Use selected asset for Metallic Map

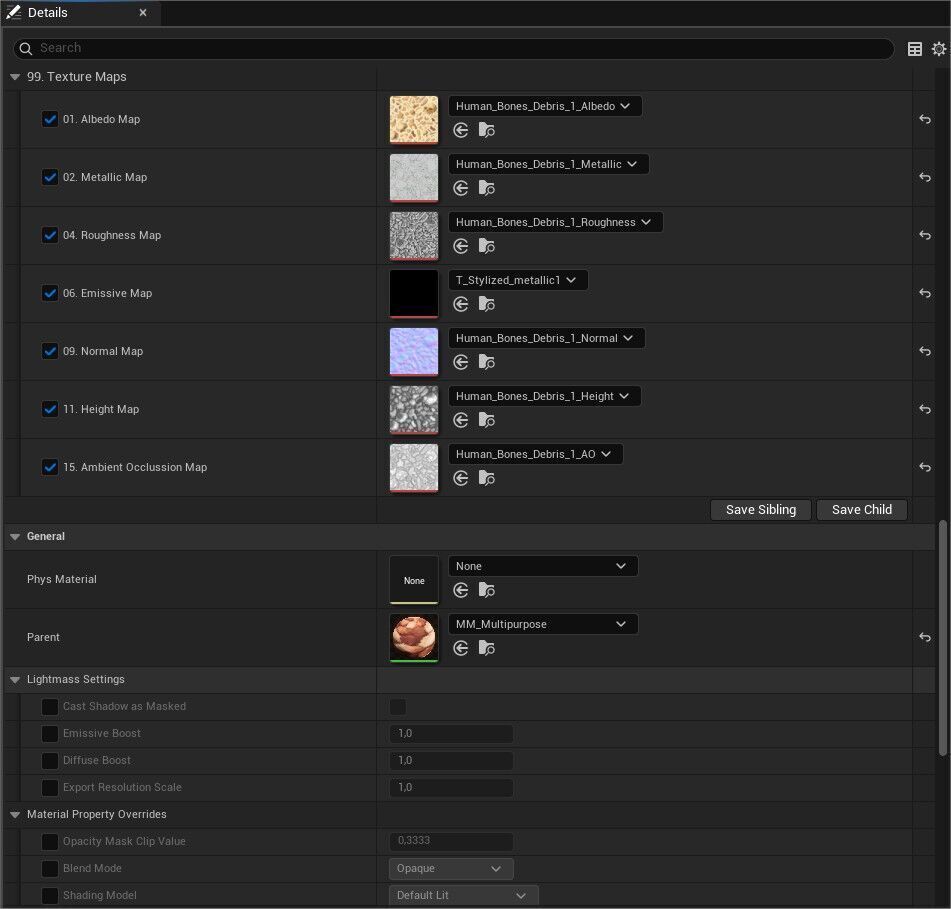point(461,188)
